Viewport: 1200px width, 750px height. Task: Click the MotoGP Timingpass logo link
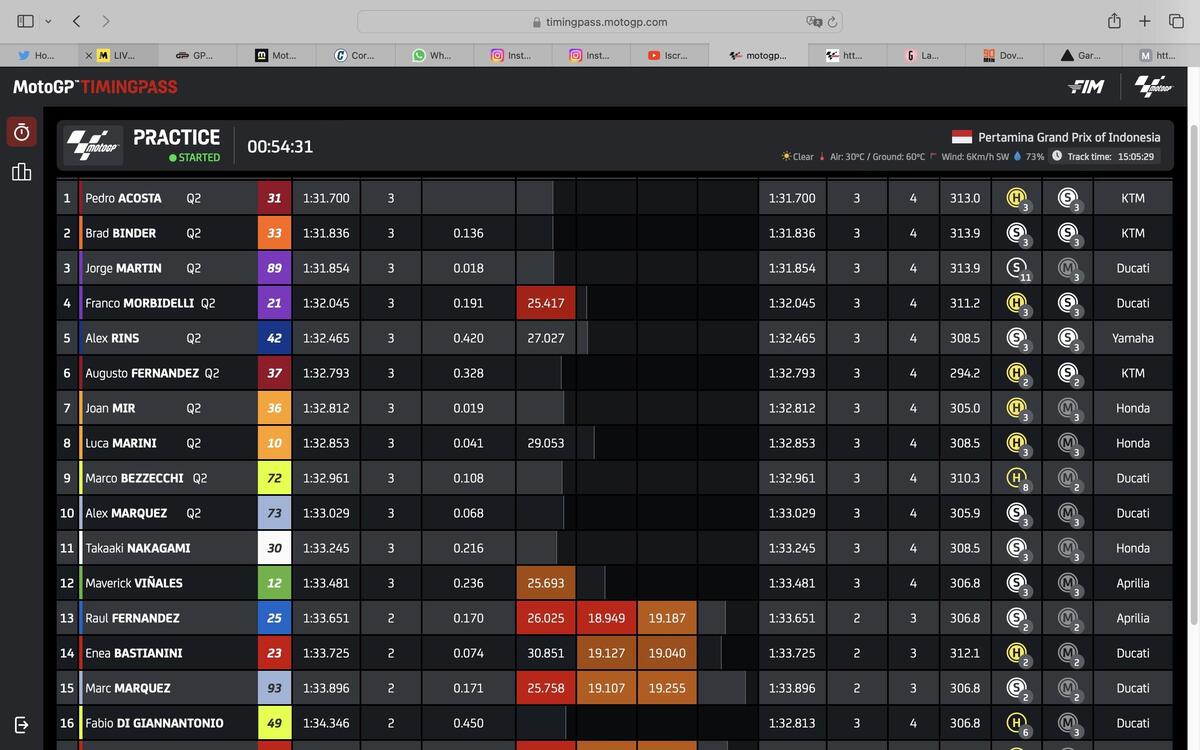pos(95,87)
